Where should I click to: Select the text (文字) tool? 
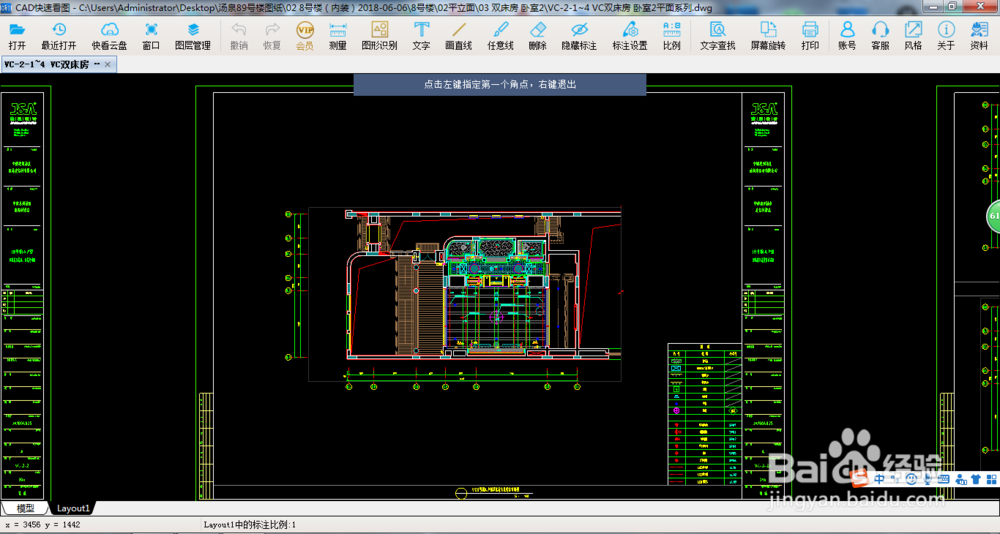pyautogui.click(x=421, y=36)
